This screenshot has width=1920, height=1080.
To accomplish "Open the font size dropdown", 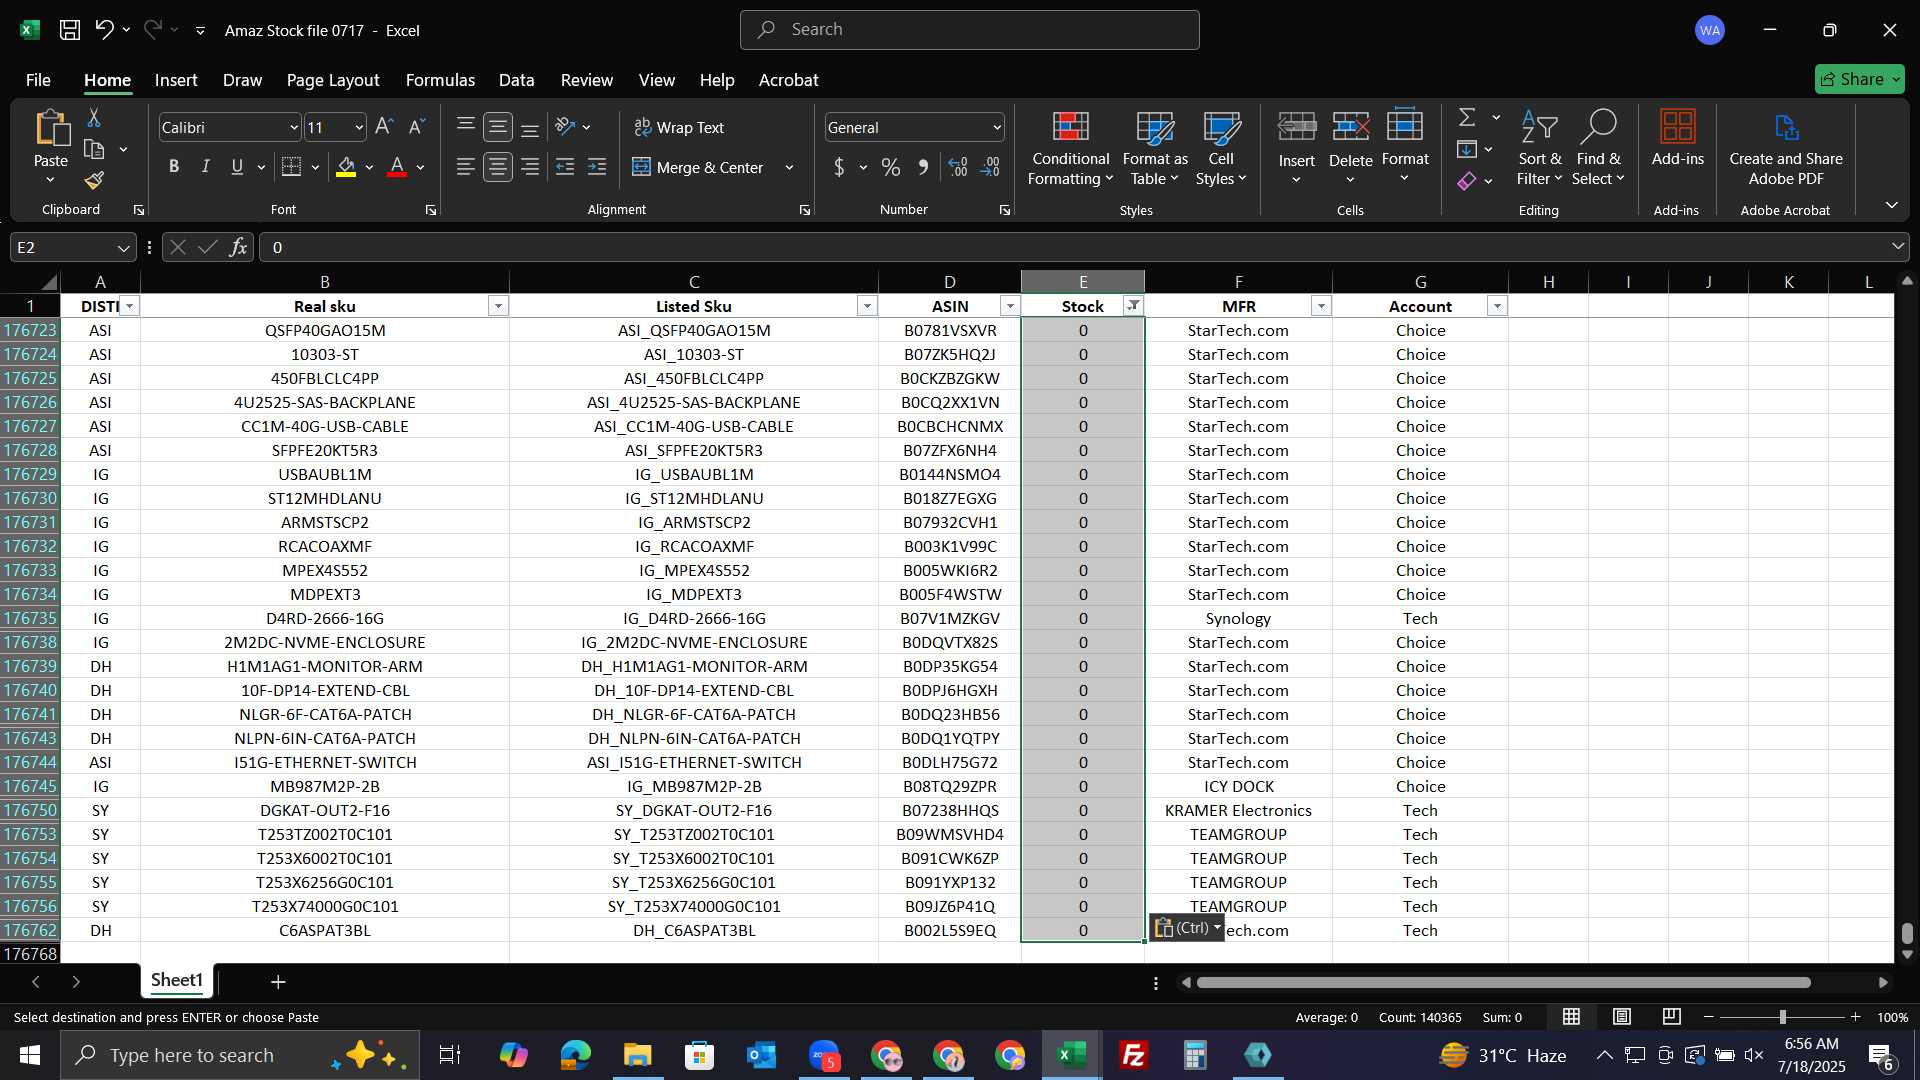I will (359, 127).
